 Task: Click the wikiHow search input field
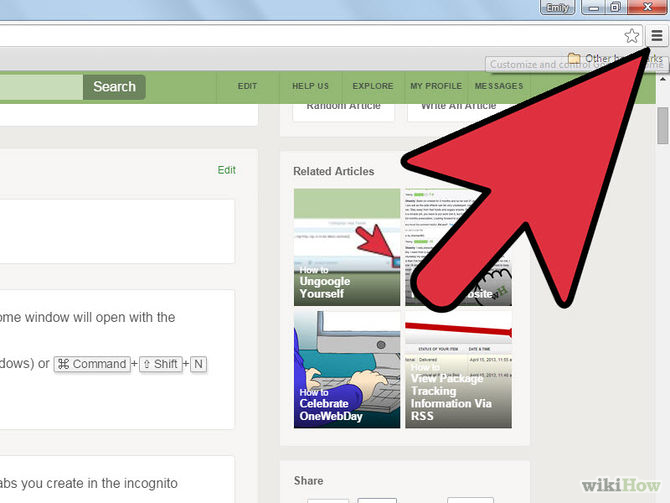click(40, 87)
